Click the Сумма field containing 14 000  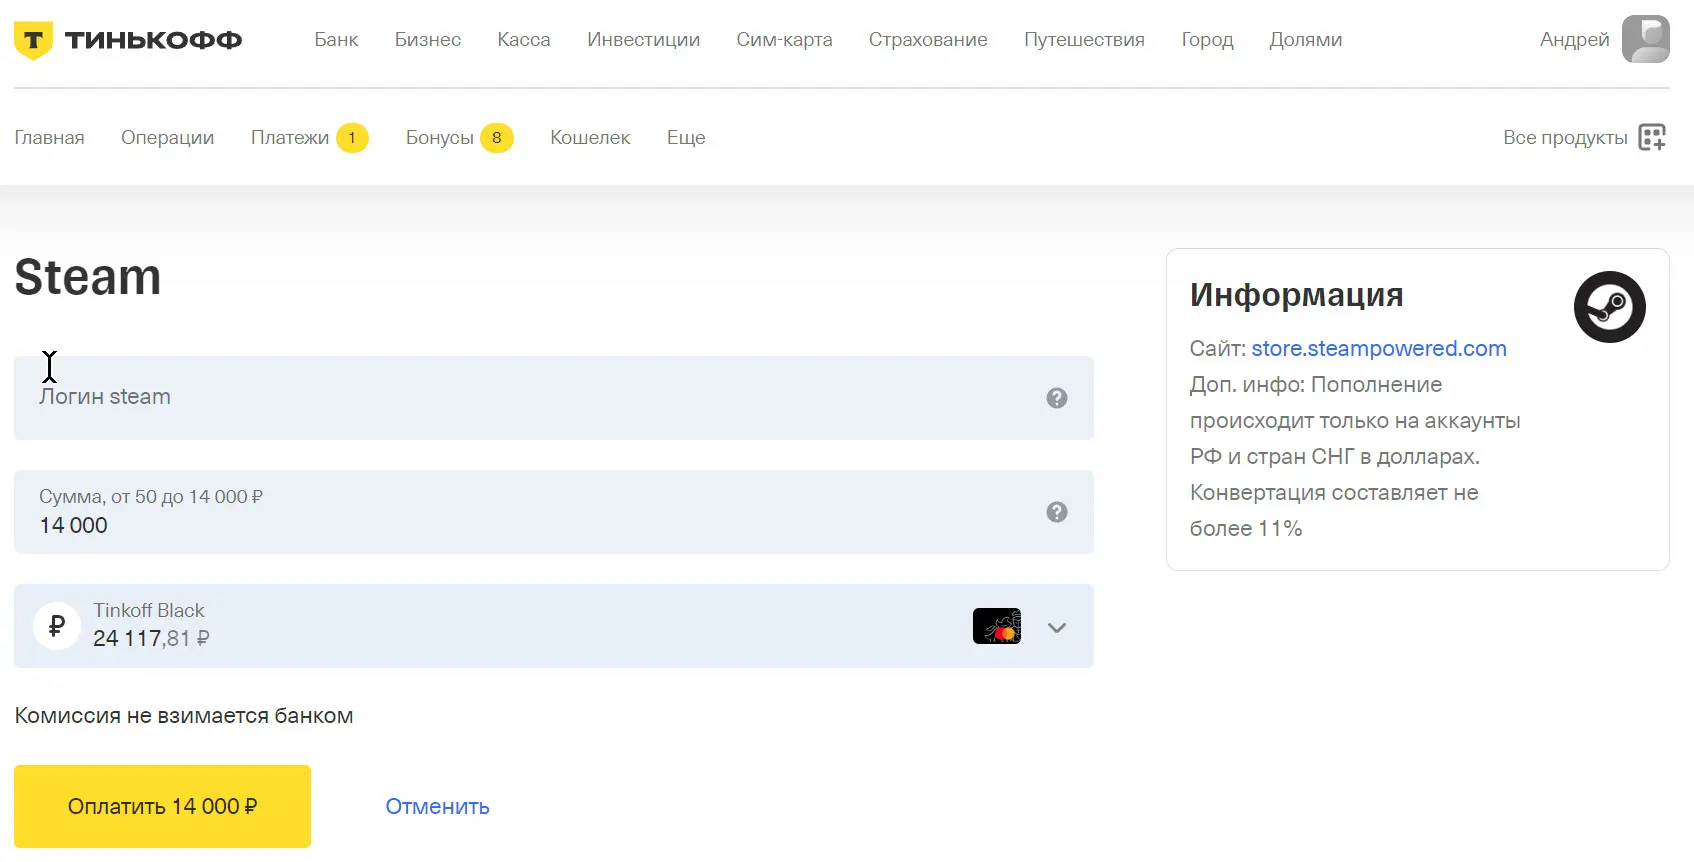pos(554,512)
